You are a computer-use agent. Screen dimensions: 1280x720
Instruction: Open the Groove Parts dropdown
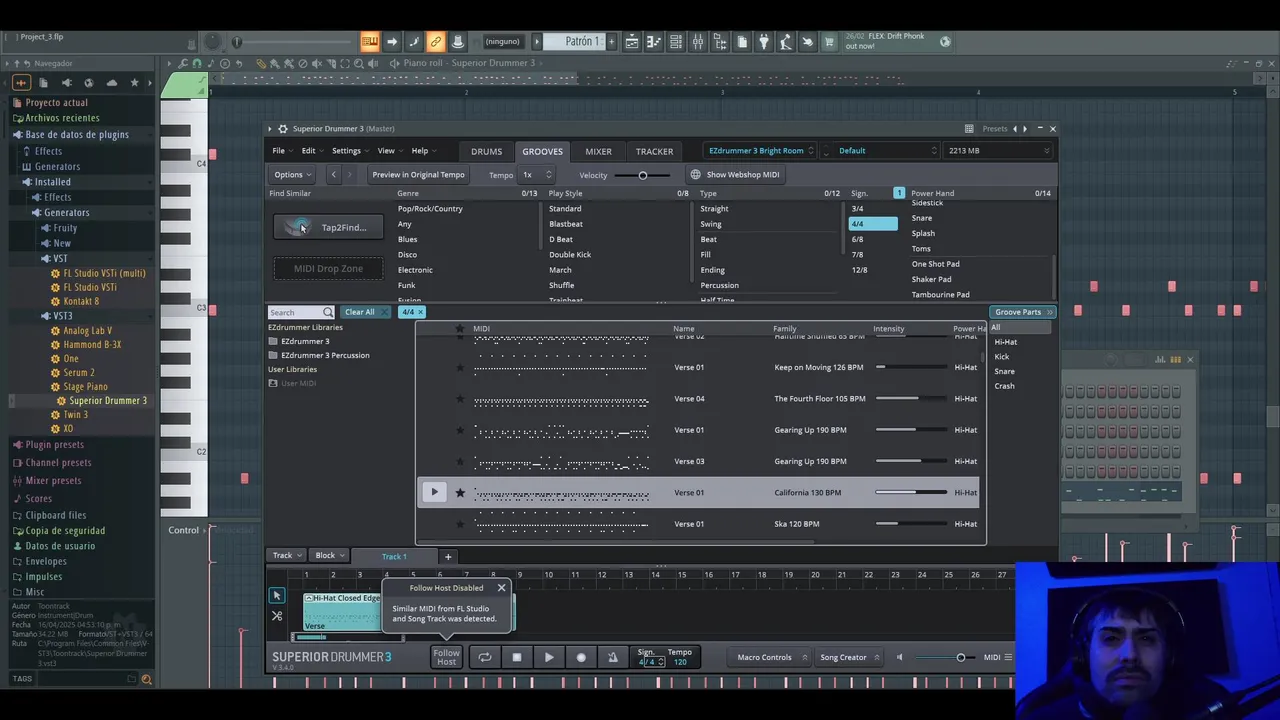[x=1022, y=312]
